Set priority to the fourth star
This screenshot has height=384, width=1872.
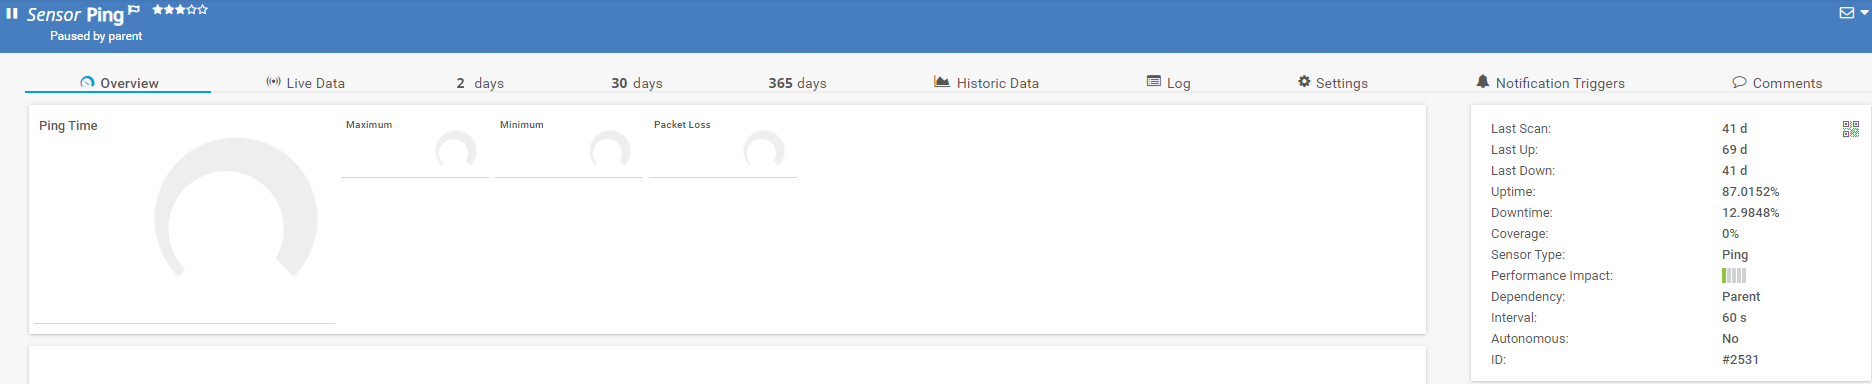click(192, 9)
